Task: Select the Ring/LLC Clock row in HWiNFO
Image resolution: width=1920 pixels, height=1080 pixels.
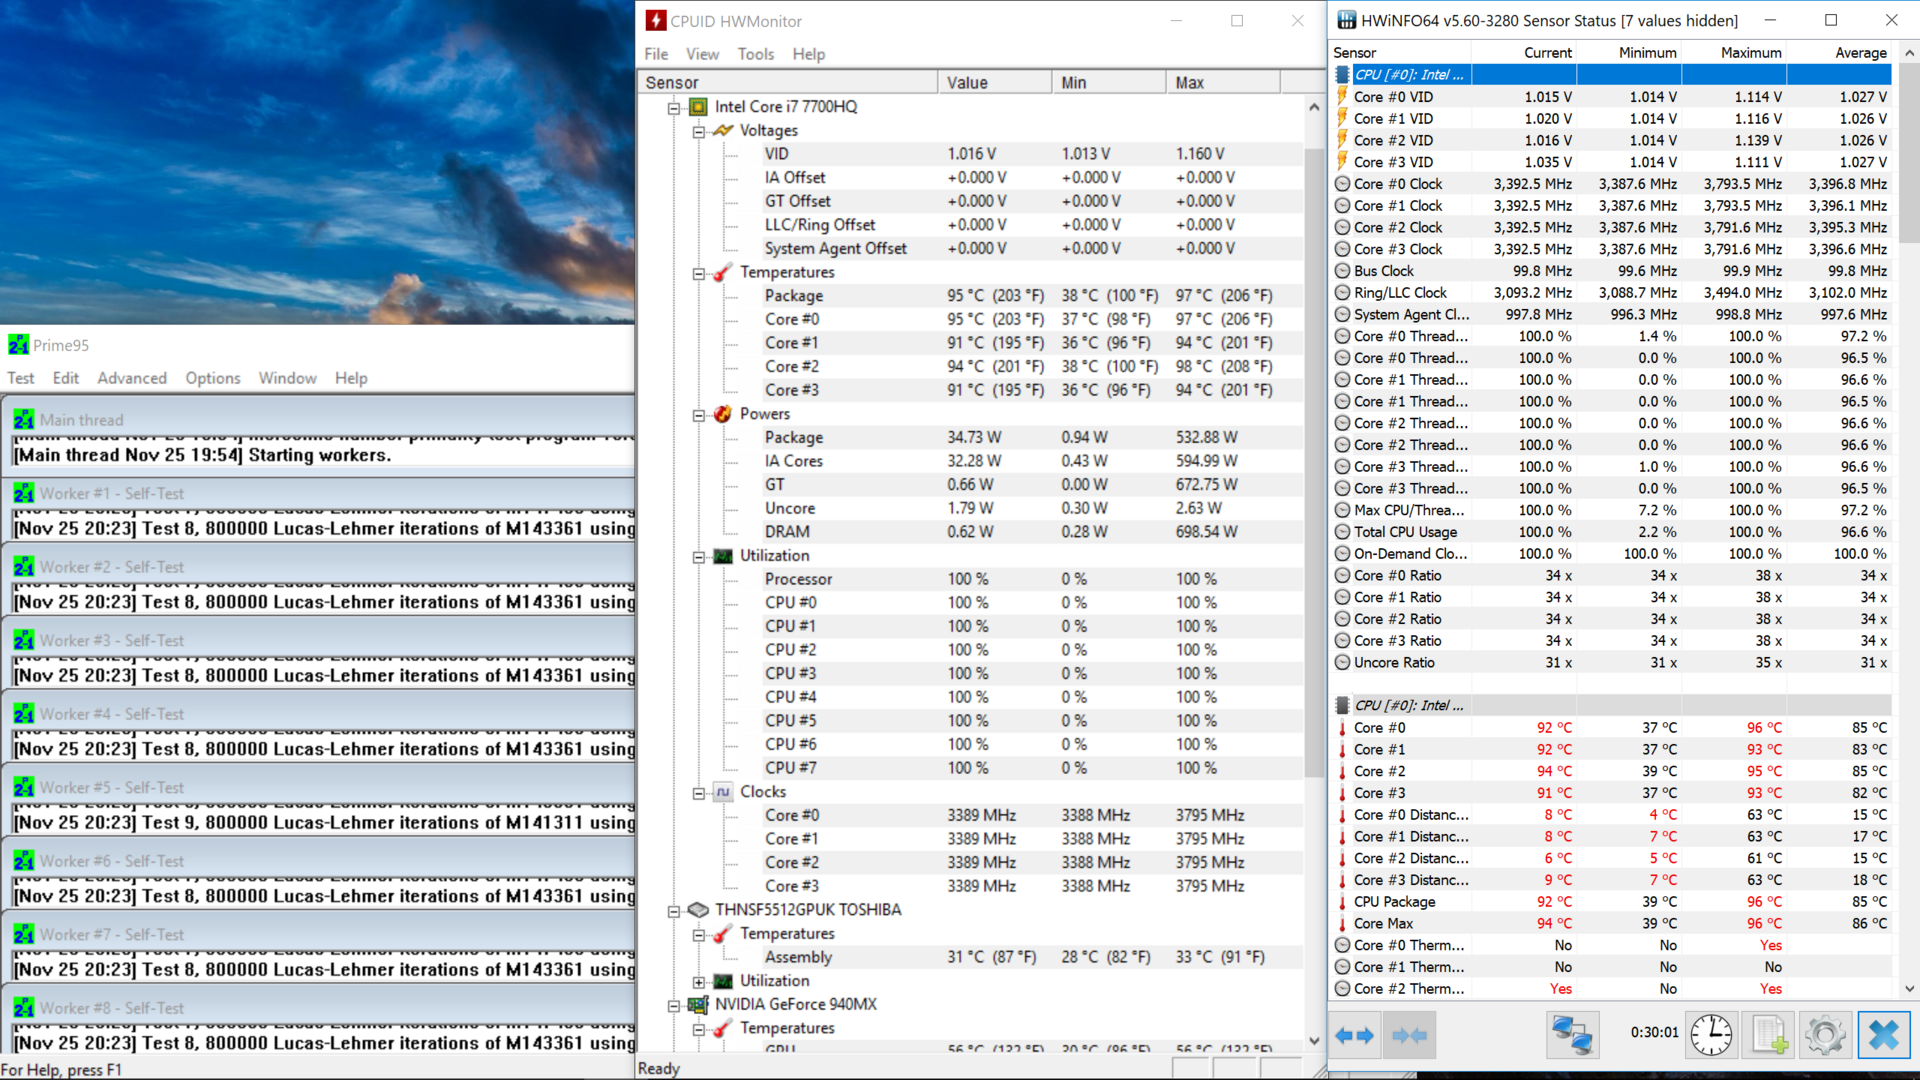Action: 1612,293
